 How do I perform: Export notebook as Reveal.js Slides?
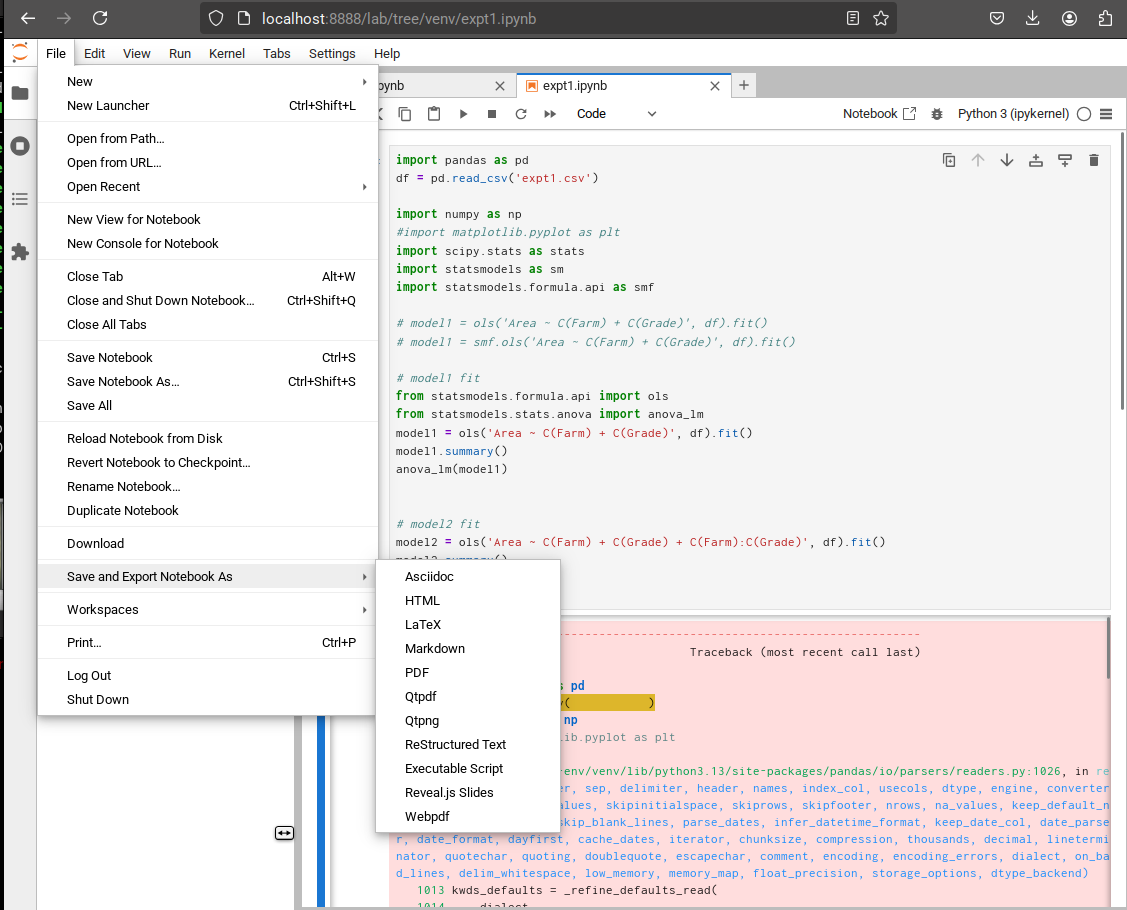(x=468, y=793)
